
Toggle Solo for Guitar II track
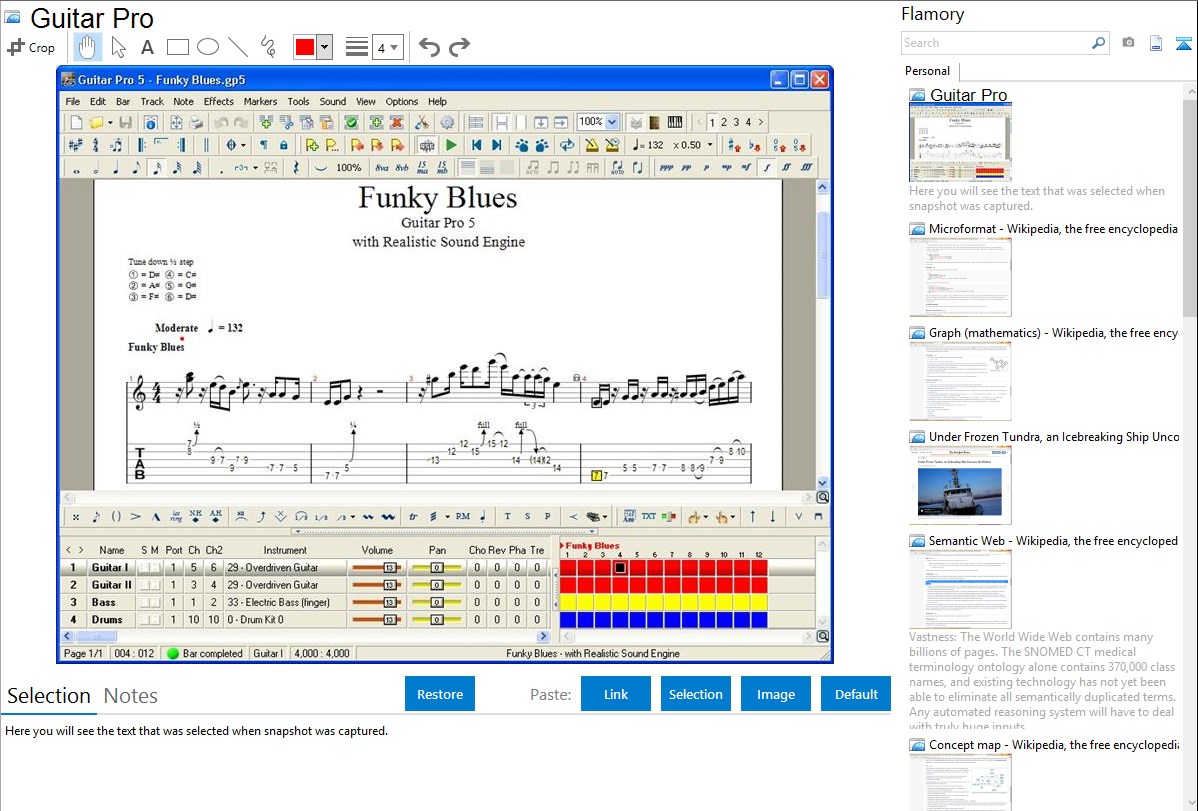144,586
